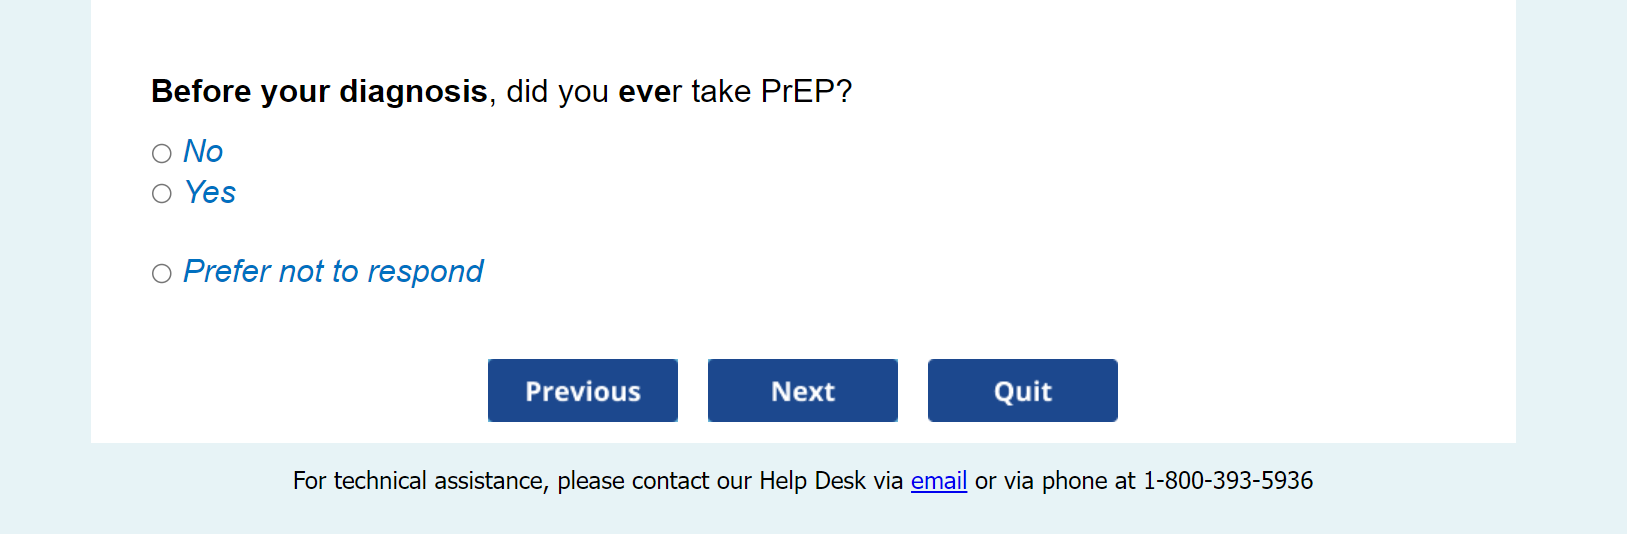The height and width of the screenshot is (534, 1627).
Task: Click the Help Desk phone number 1-800-393-5936
Action: (1227, 481)
